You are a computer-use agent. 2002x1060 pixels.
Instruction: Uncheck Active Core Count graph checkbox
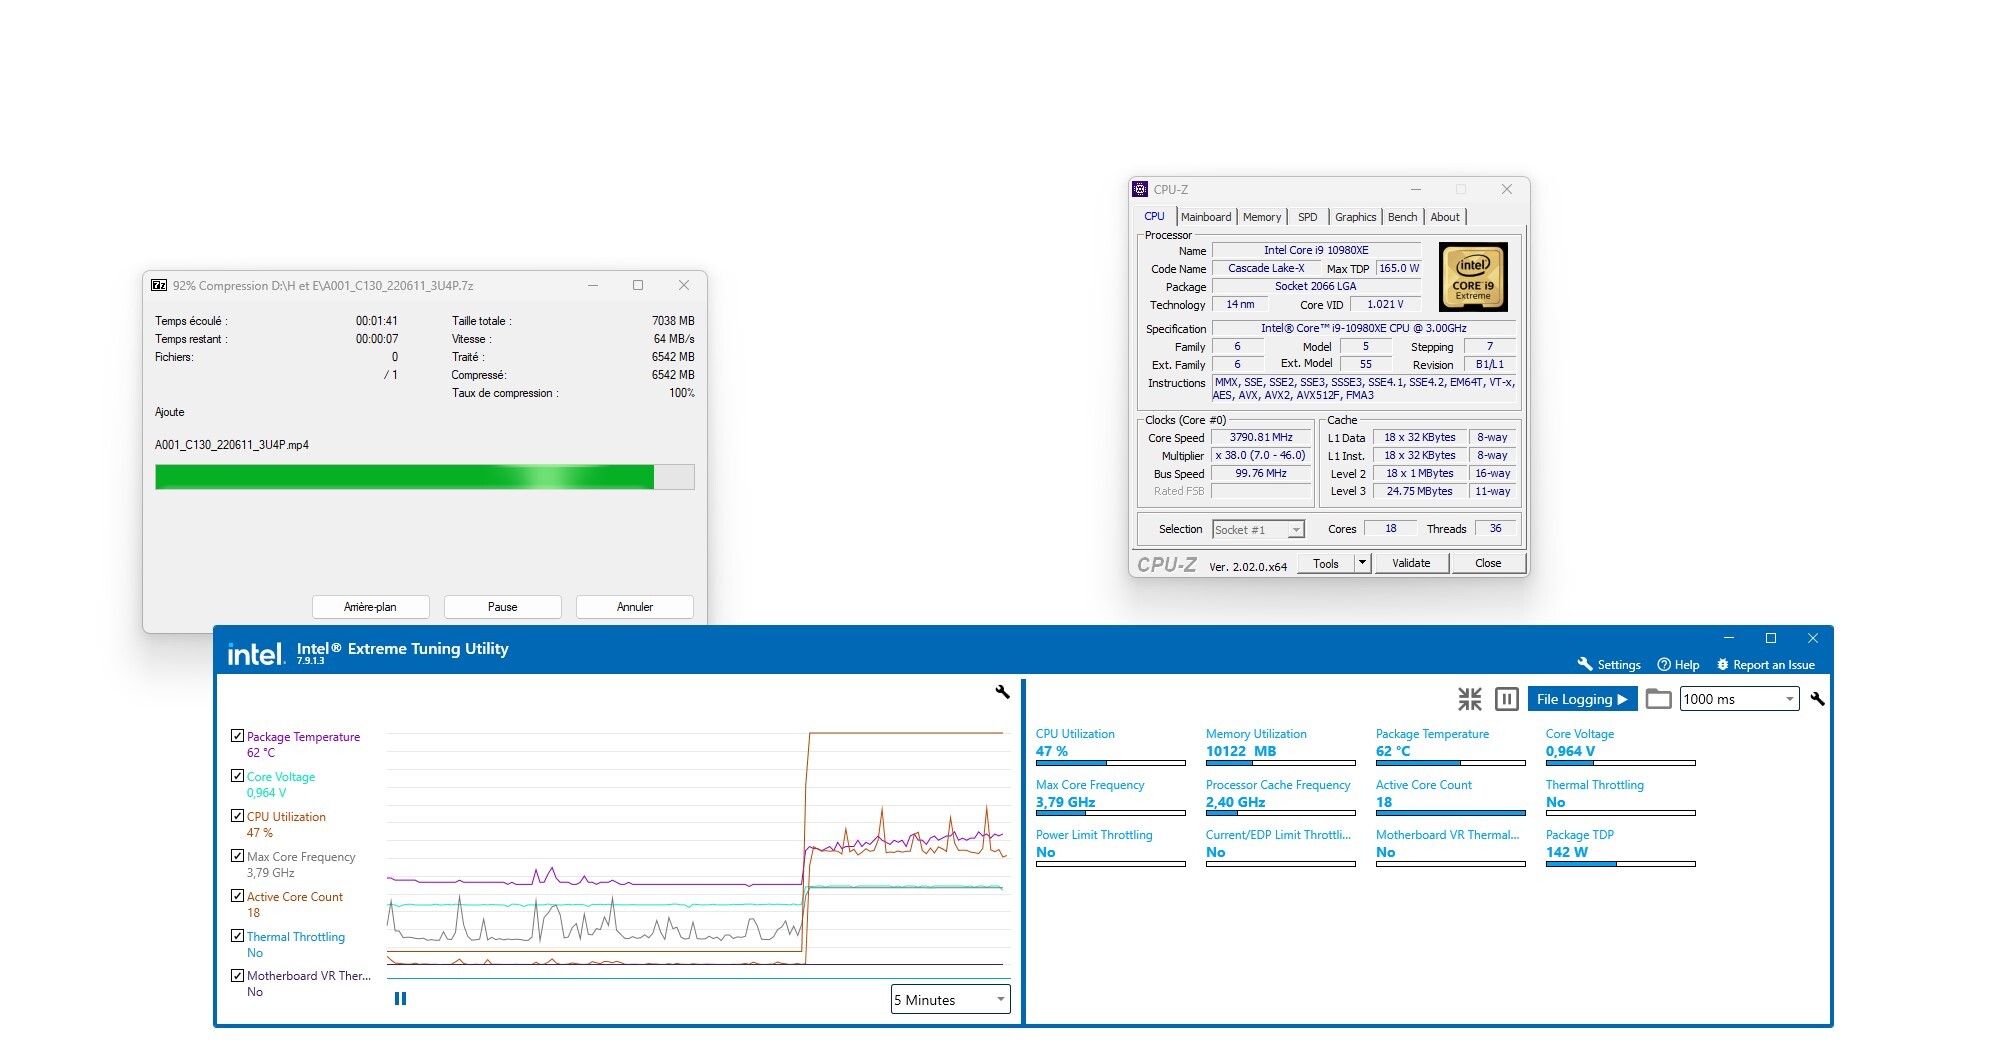click(x=237, y=896)
